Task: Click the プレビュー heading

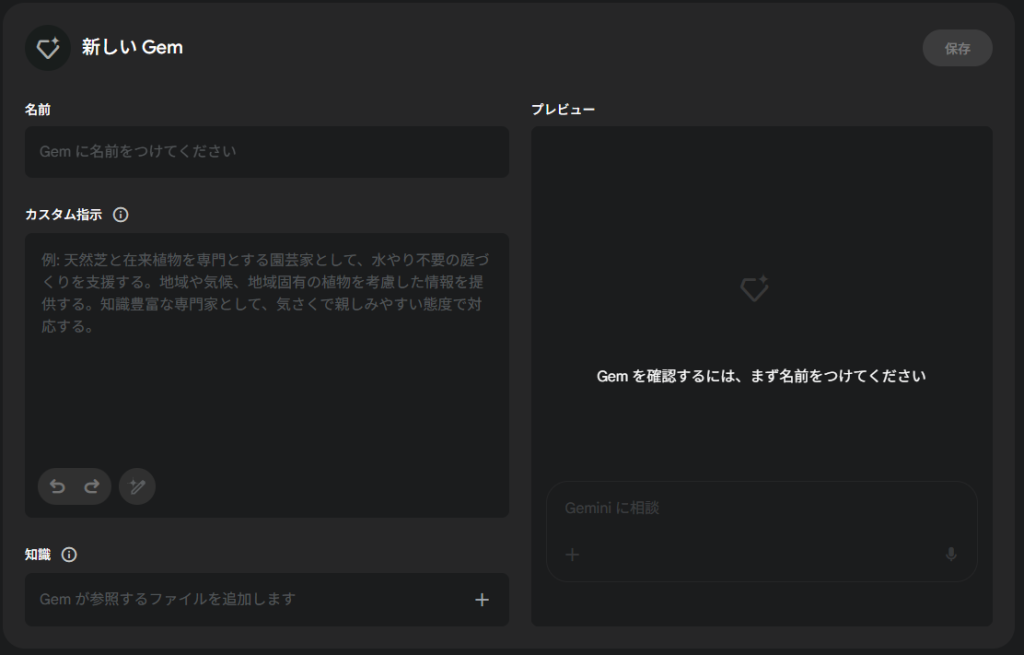Action: point(563,110)
